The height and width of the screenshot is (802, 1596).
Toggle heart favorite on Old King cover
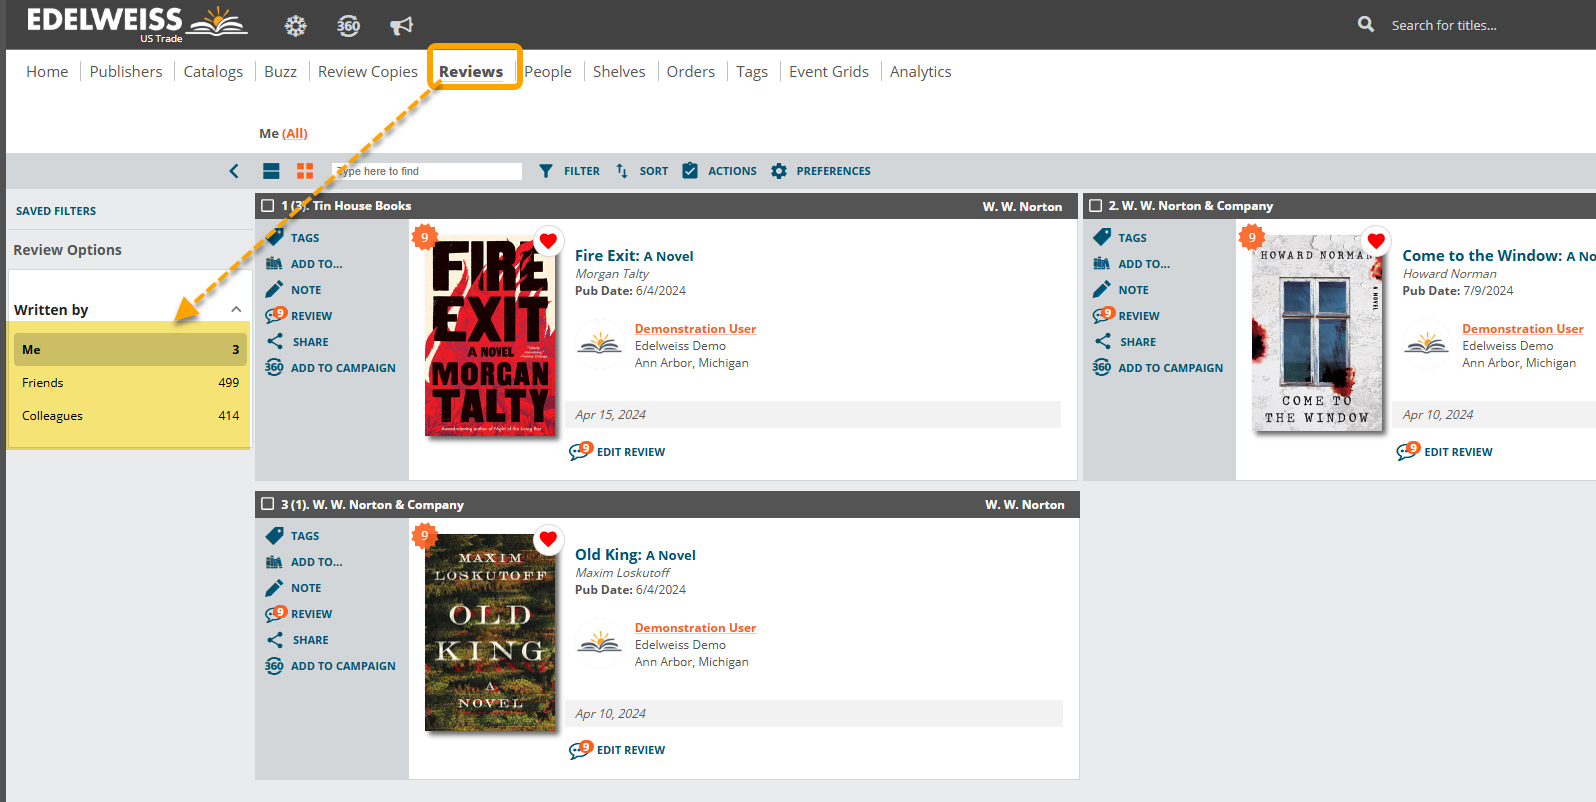click(548, 539)
